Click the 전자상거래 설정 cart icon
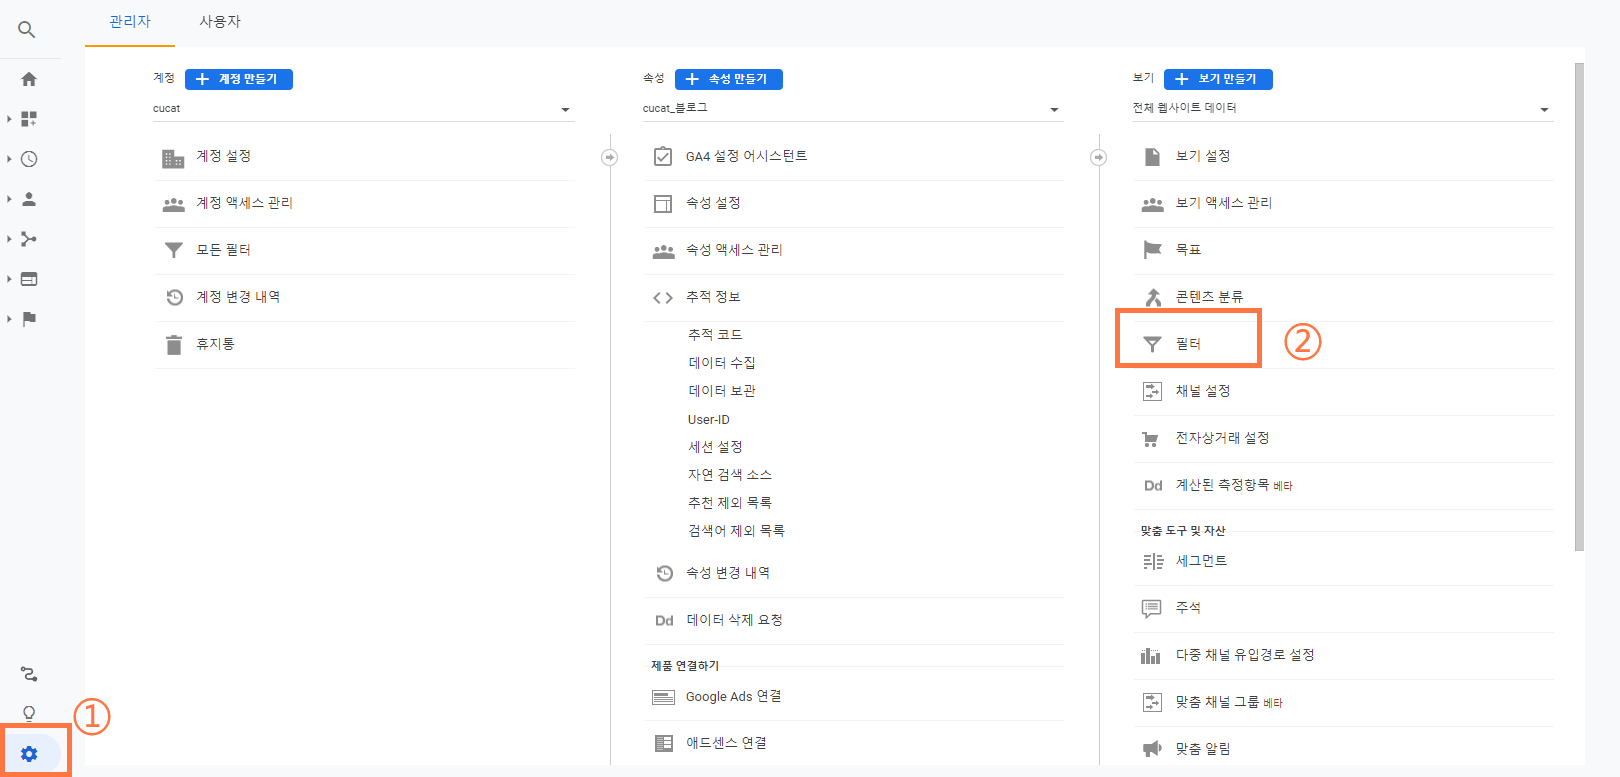Viewport: 1620px width, 777px height. [x=1151, y=439]
